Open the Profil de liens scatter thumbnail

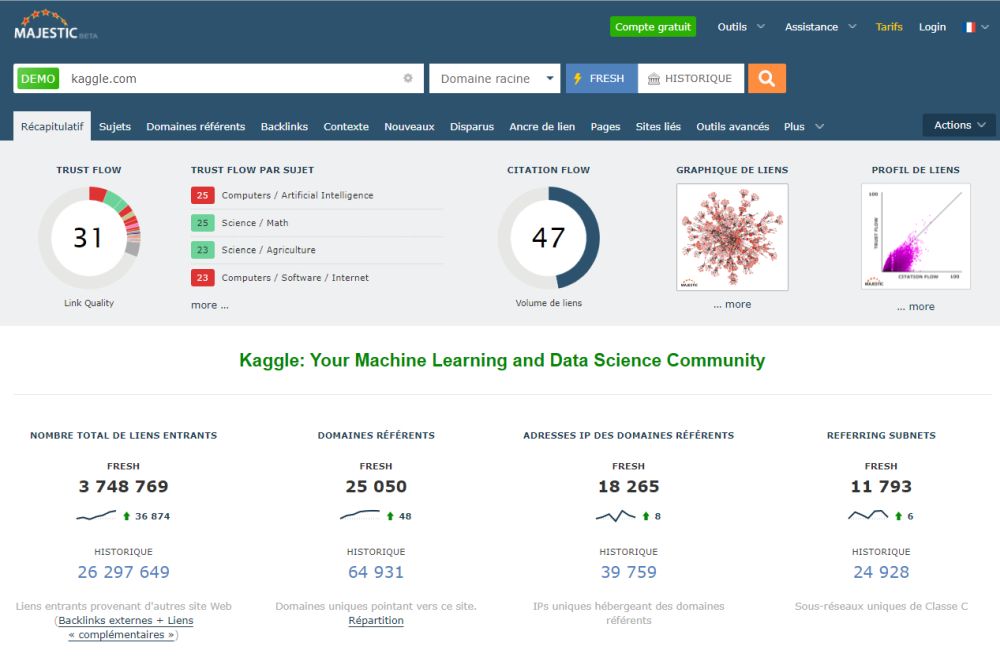[916, 237]
